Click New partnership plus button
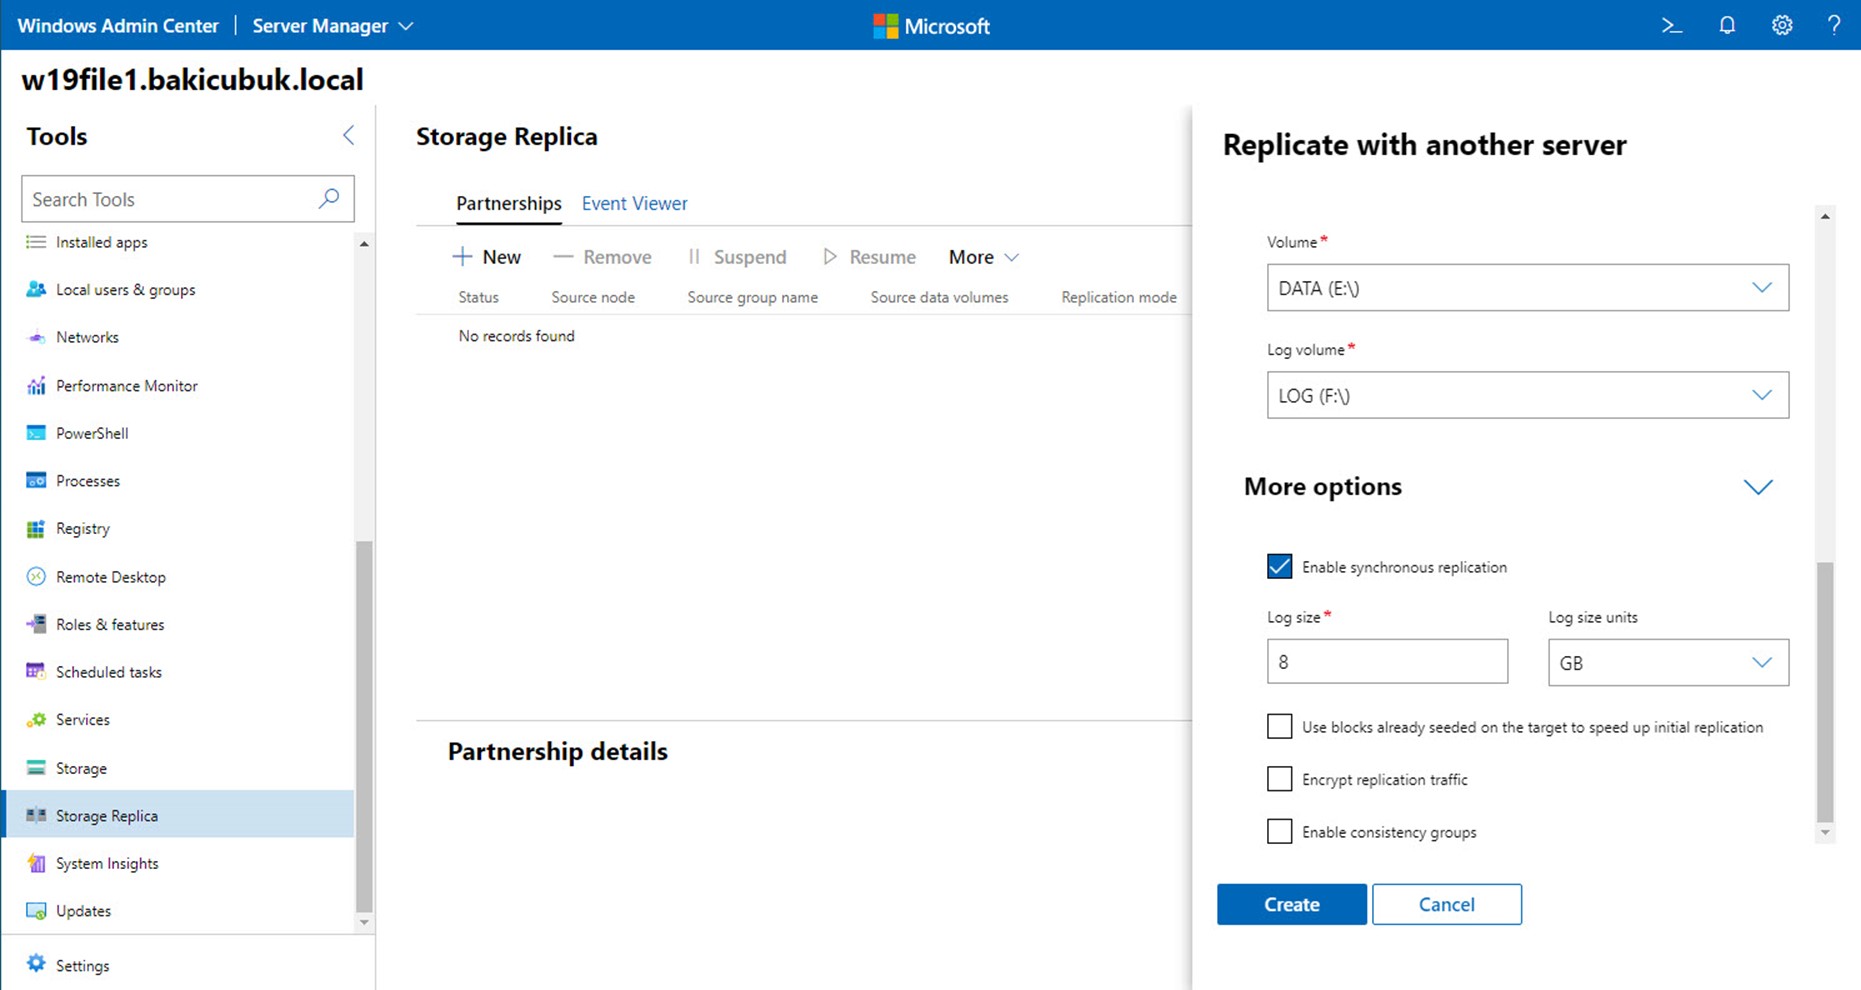This screenshot has width=1861, height=990. [487, 257]
